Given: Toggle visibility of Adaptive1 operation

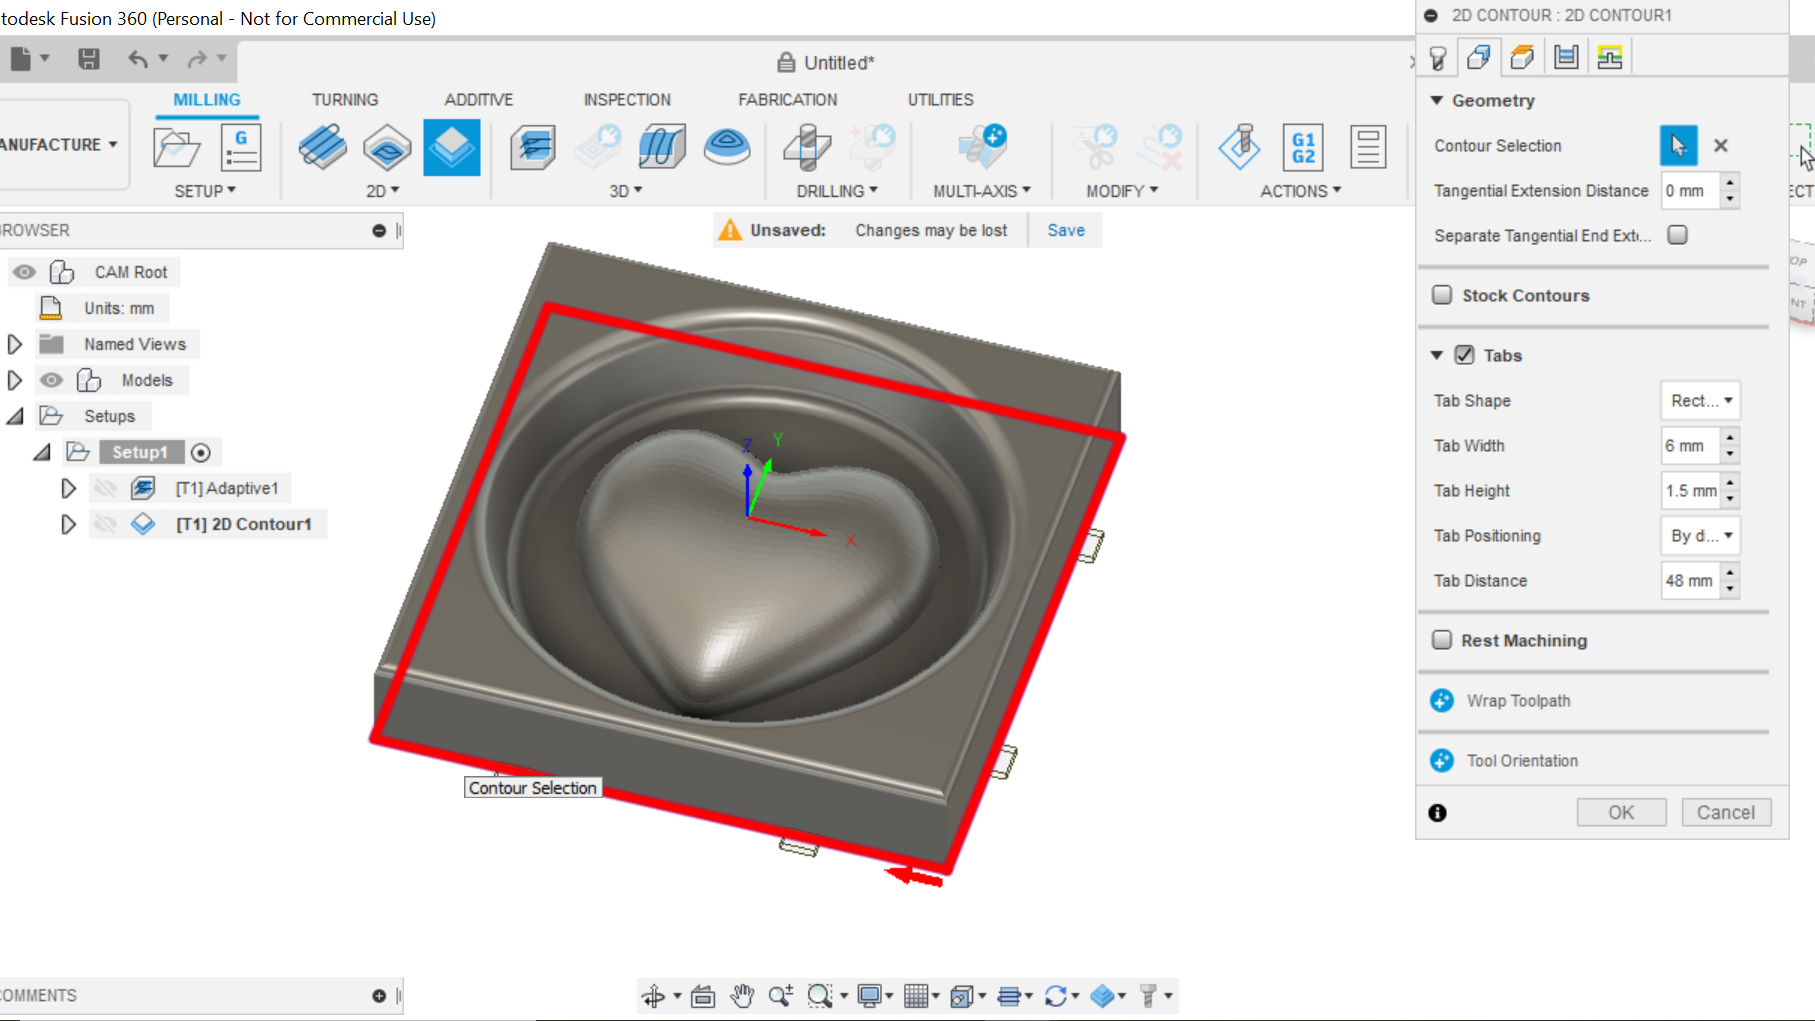Looking at the screenshot, I should click(x=105, y=488).
